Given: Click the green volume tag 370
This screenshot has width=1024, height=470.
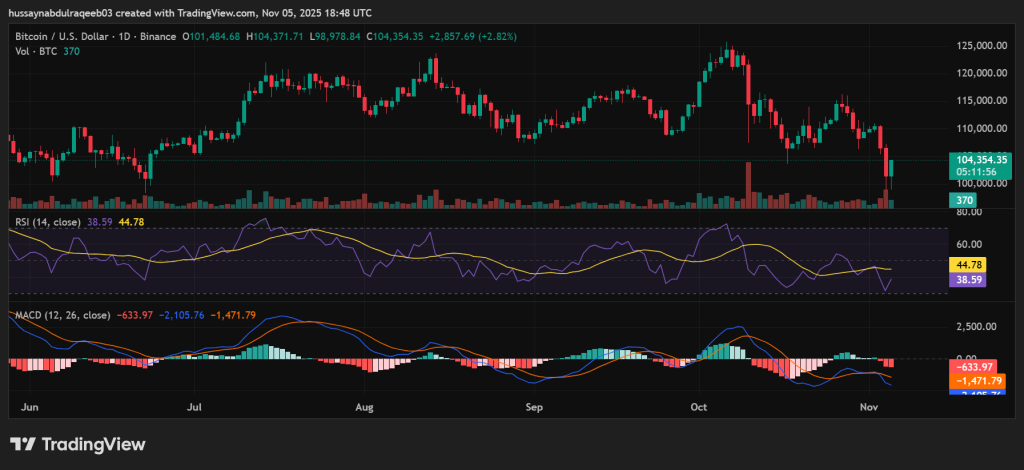Looking at the screenshot, I should tap(962, 200).
